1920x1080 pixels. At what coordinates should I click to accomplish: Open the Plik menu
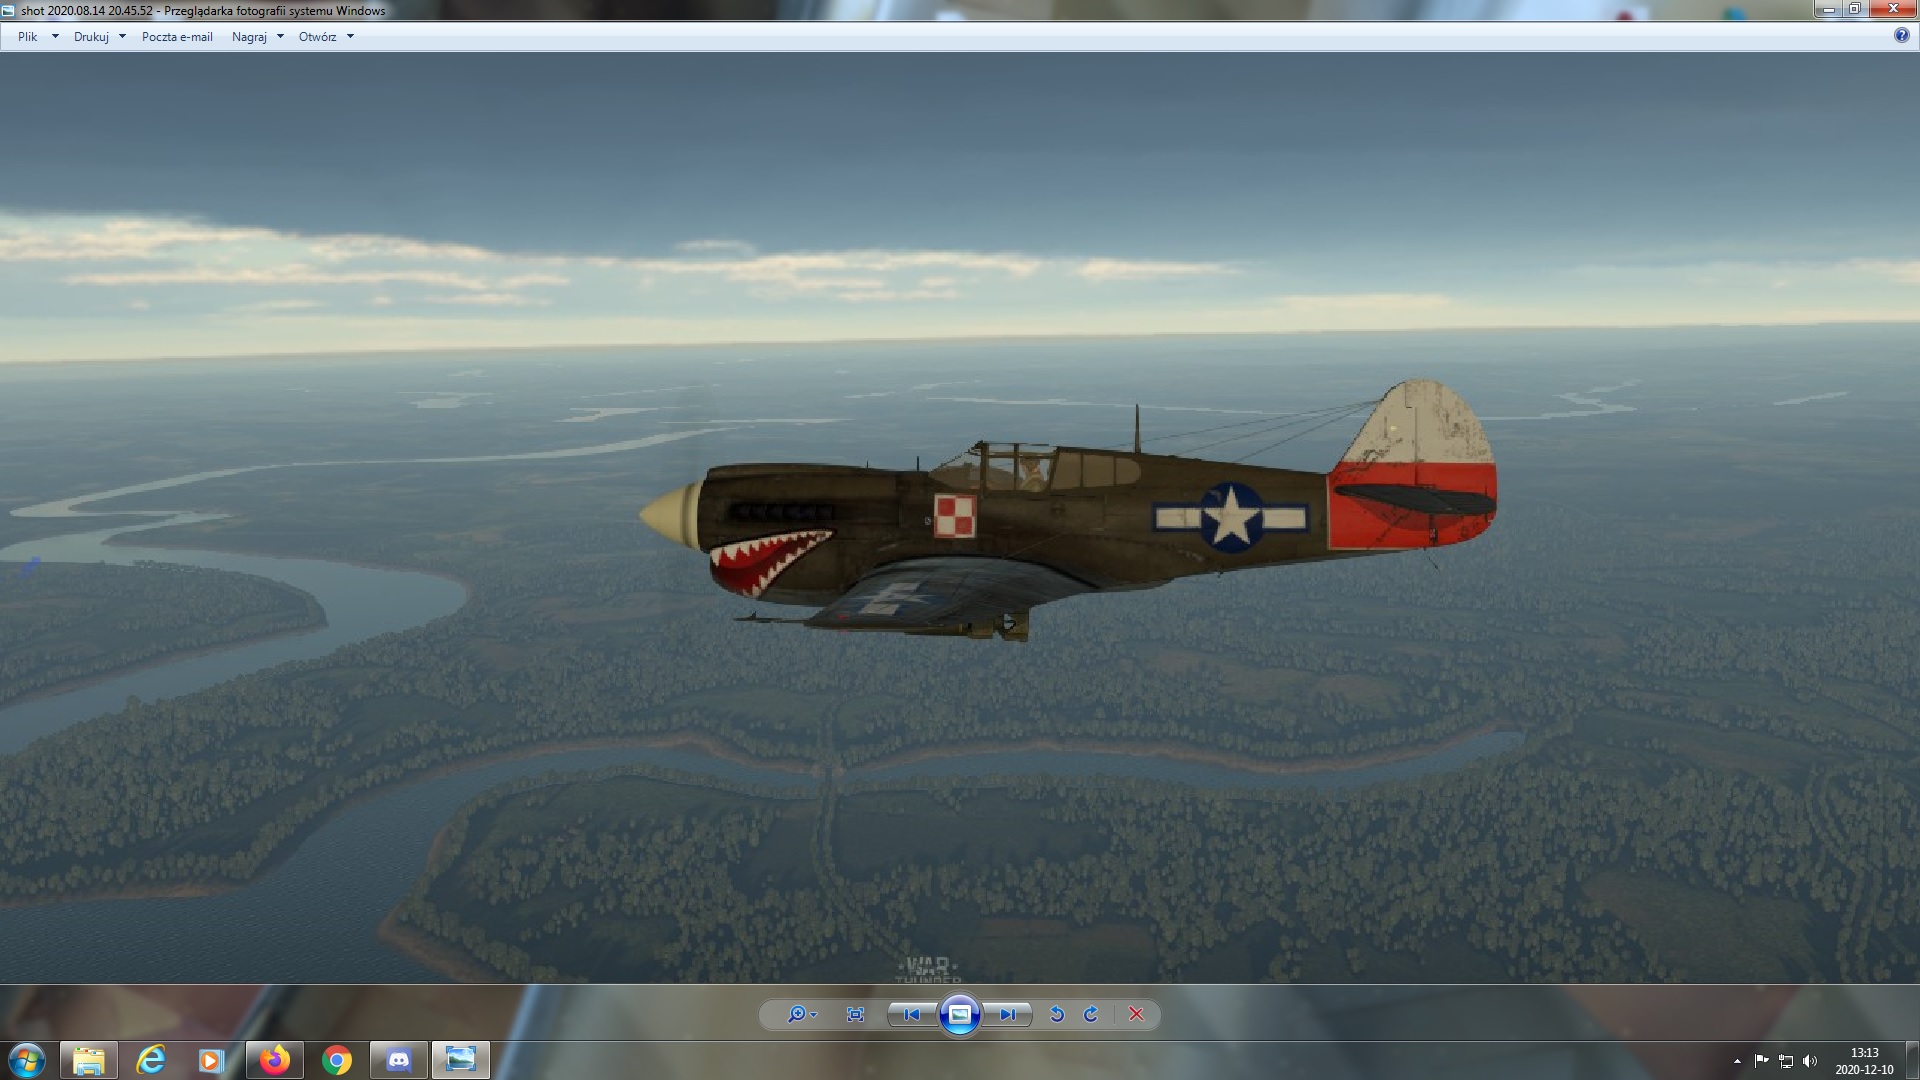click(28, 37)
